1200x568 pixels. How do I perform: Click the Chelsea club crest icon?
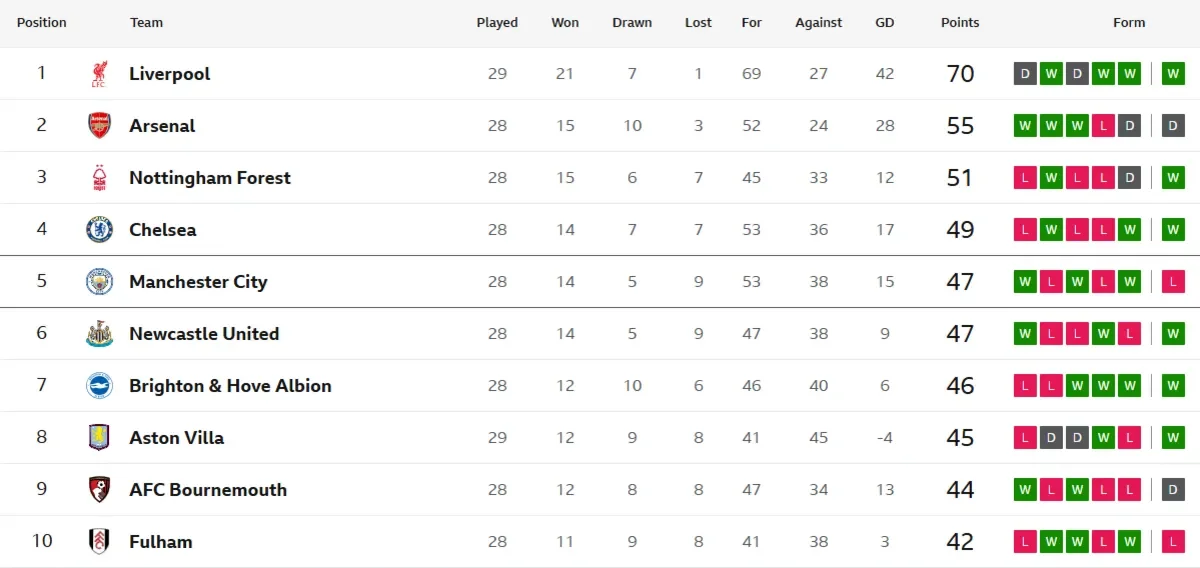coord(99,230)
